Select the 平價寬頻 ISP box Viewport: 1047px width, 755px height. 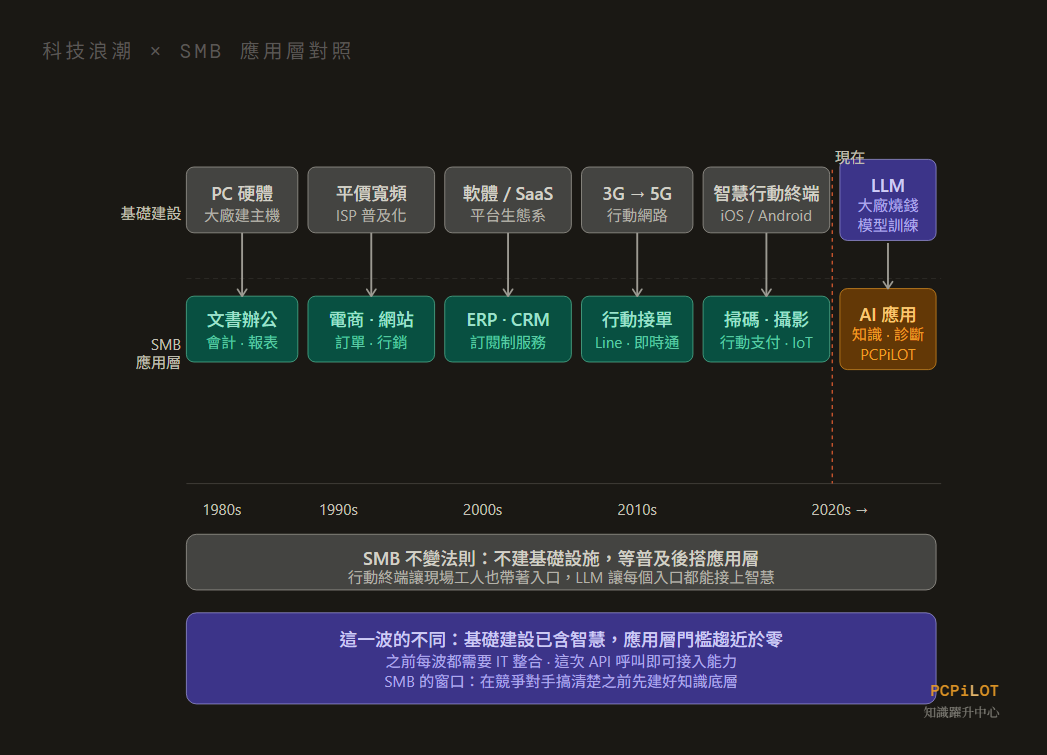[x=371, y=200]
